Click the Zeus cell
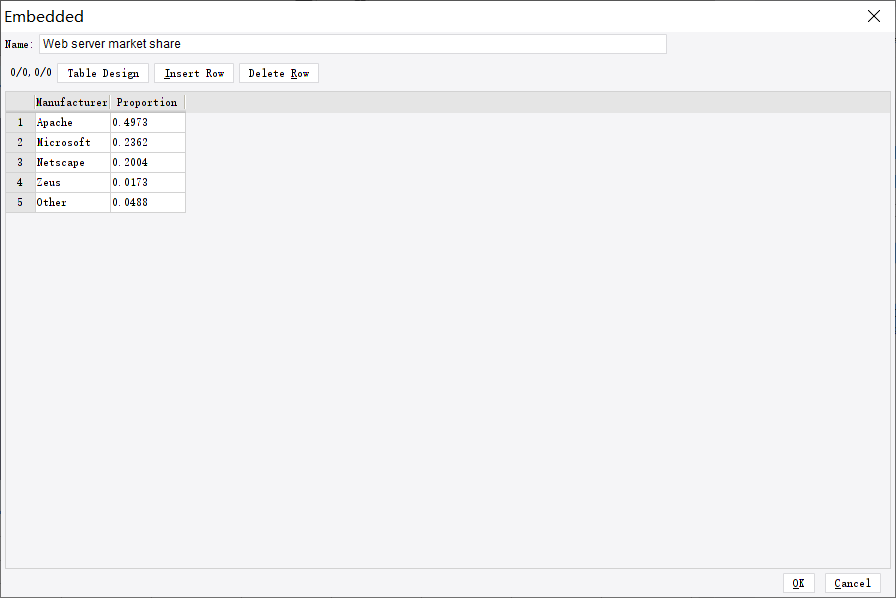 73,182
